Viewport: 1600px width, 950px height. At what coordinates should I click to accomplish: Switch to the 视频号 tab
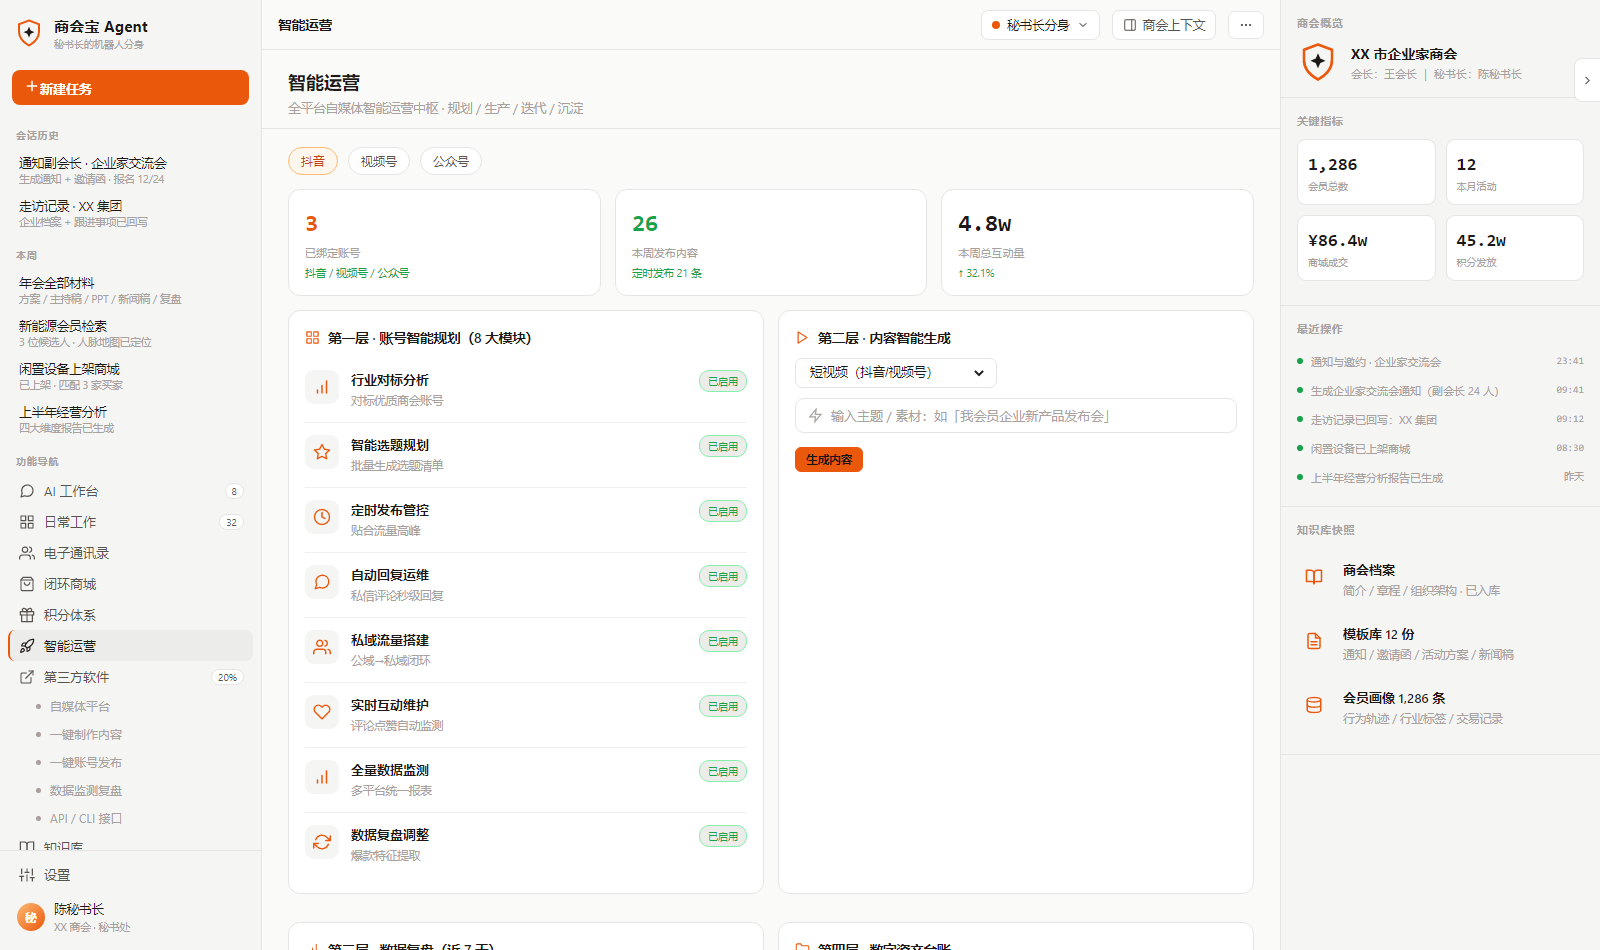click(379, 161)
